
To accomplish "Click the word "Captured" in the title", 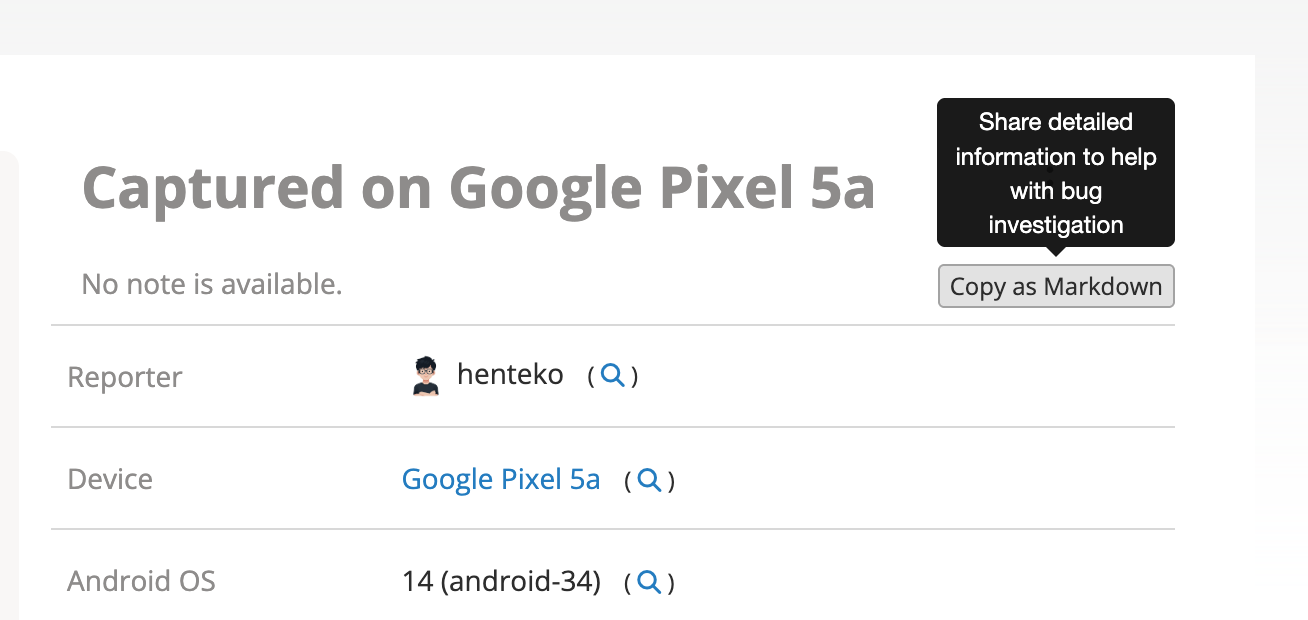I will coord(212,188).
